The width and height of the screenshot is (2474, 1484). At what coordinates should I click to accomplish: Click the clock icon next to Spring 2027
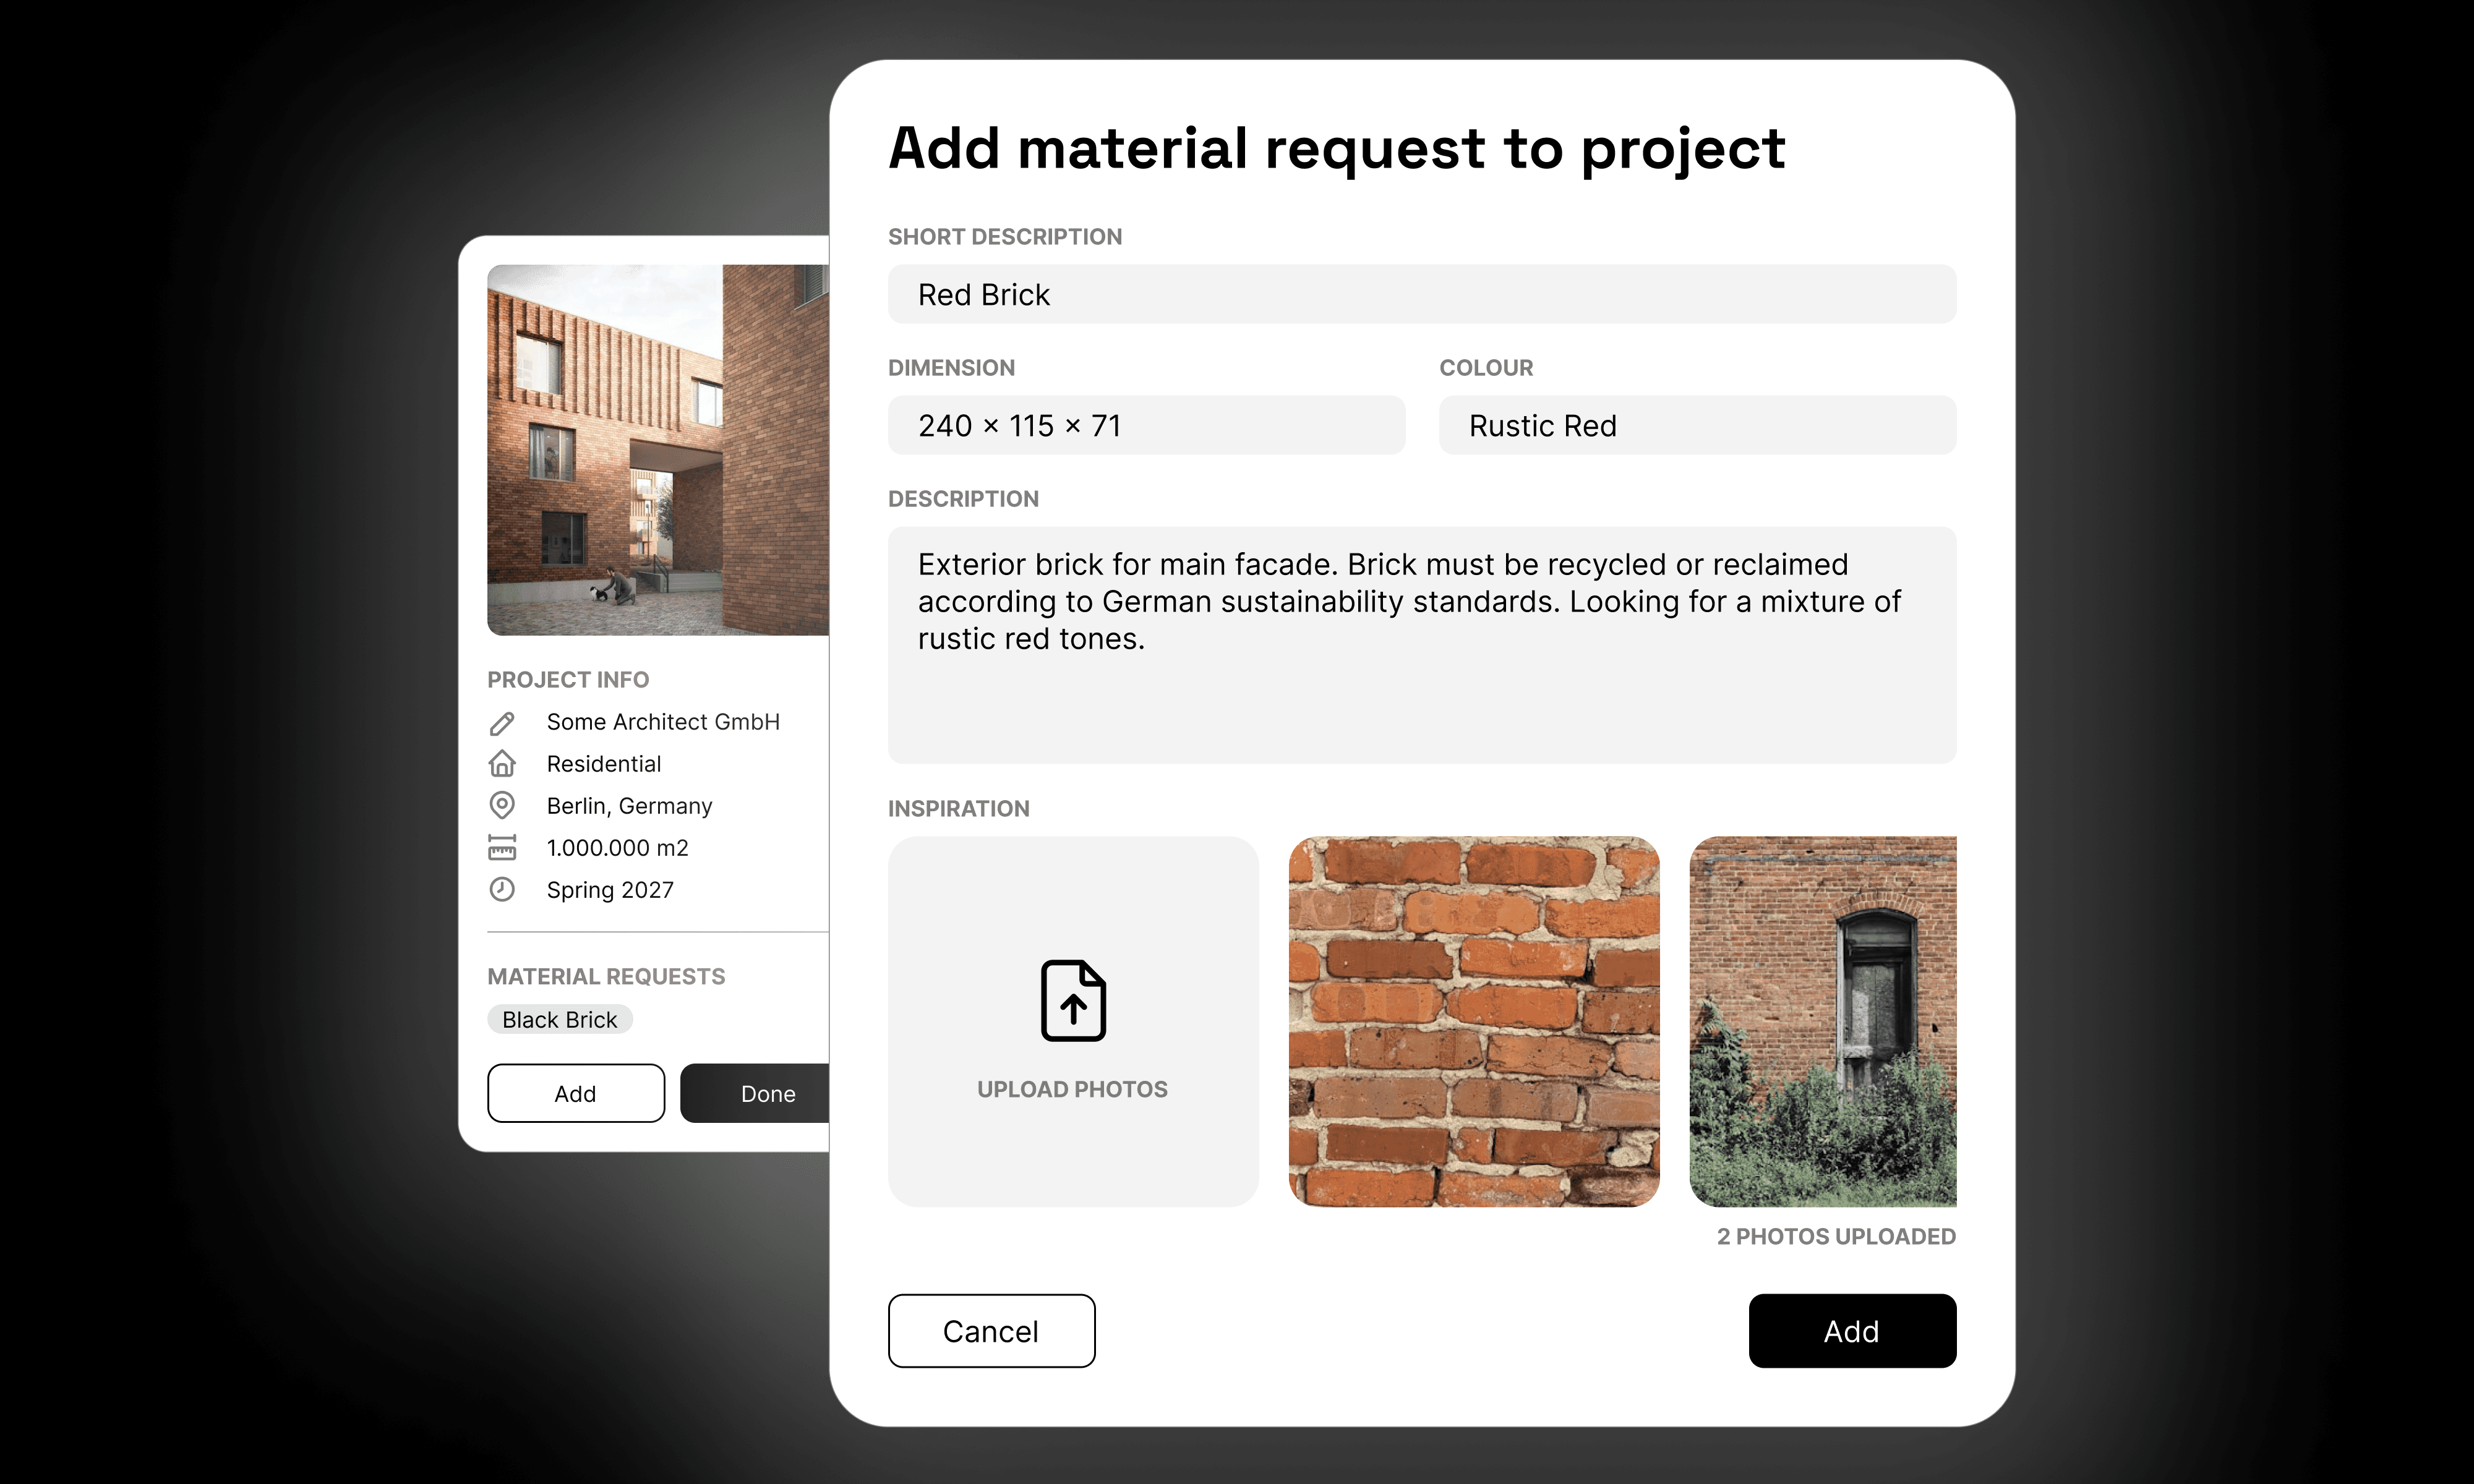502,889
